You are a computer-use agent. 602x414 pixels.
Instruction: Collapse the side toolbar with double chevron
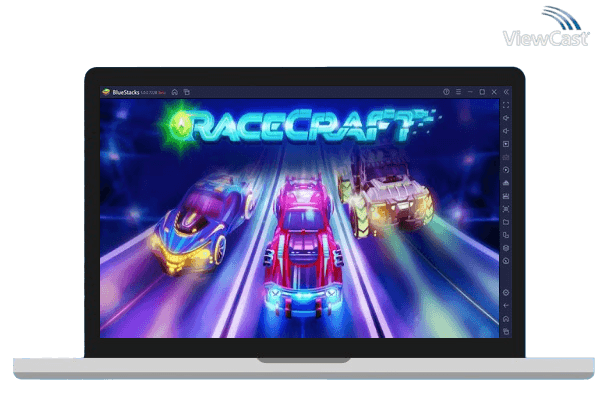[506, 92]
